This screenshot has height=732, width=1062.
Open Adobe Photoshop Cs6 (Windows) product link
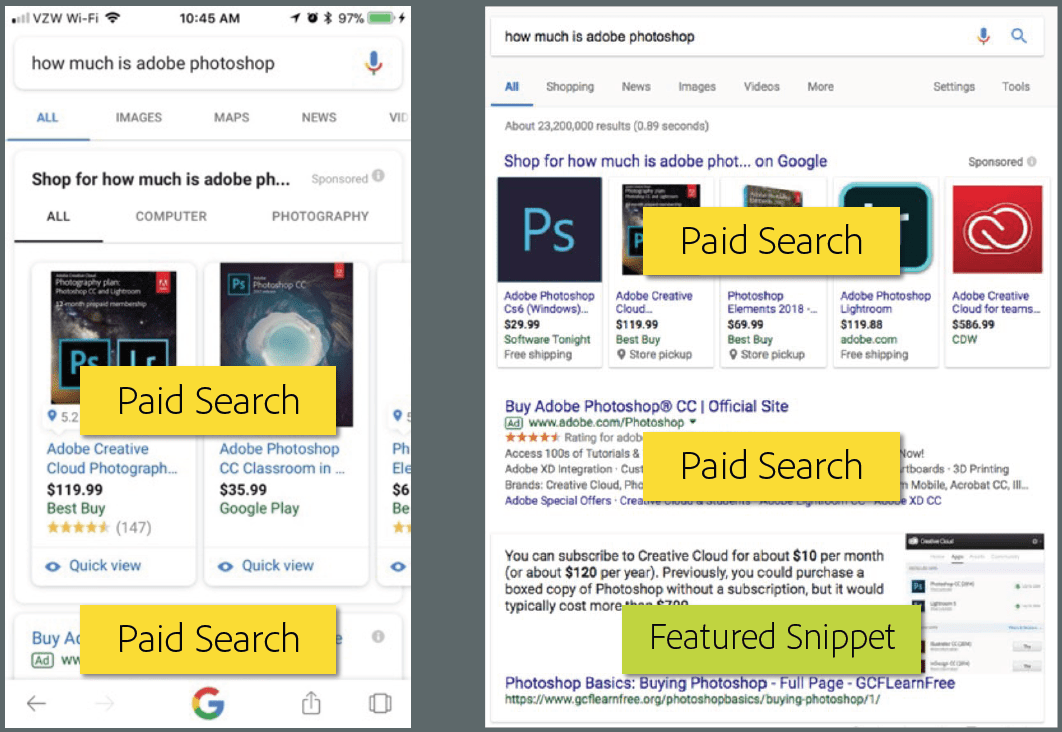[549, 302]
